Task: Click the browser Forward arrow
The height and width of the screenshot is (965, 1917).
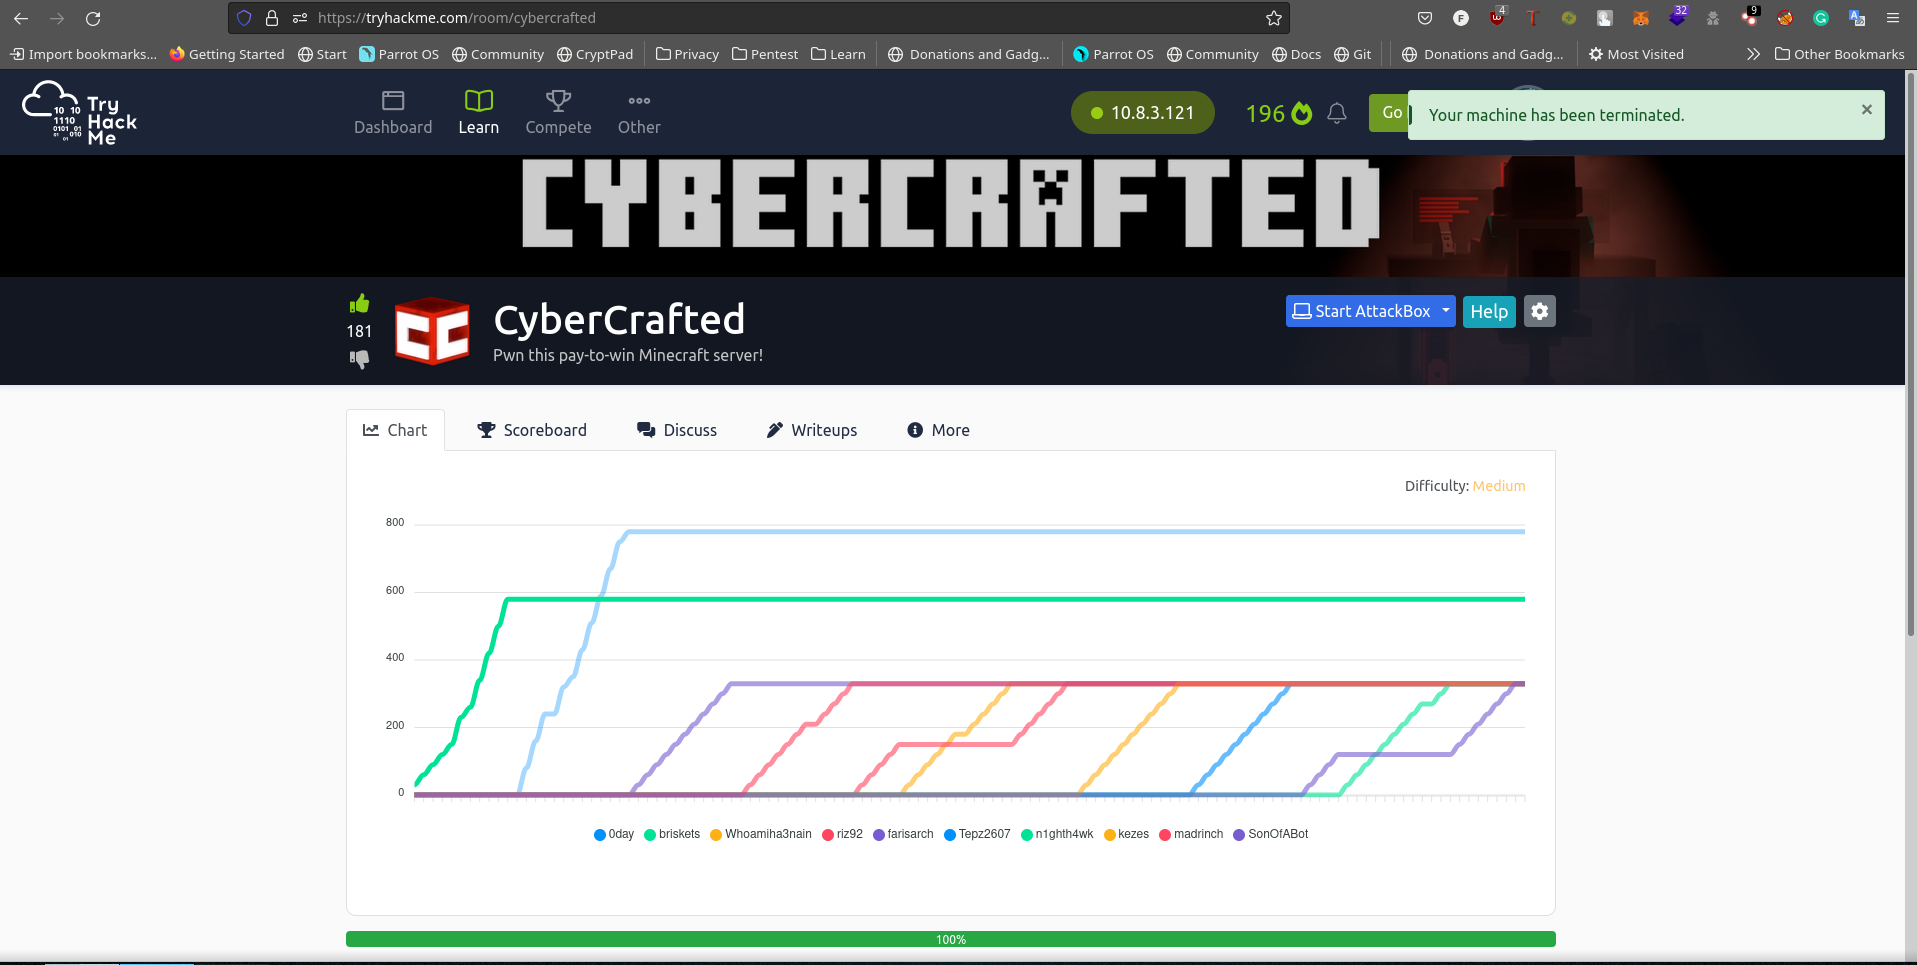Action: [x=57, y=18]
